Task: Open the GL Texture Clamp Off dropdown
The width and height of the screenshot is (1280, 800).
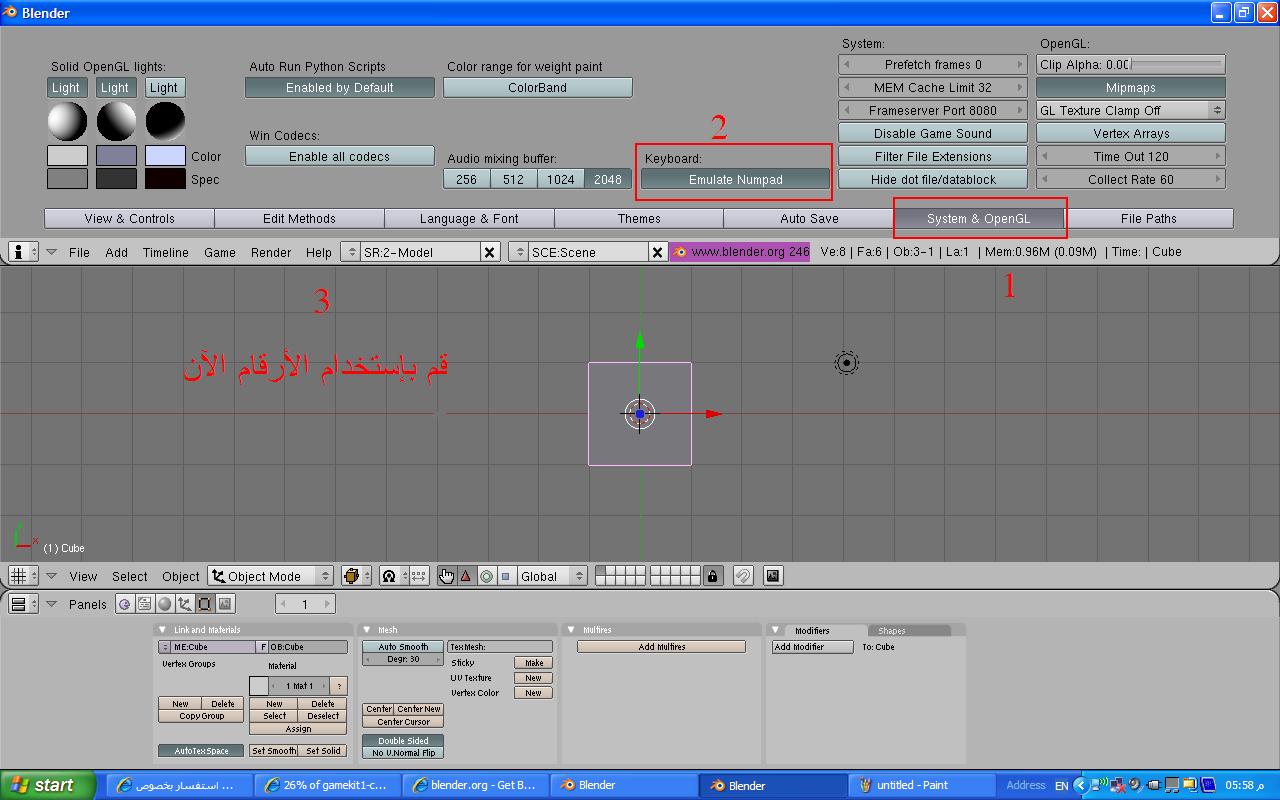Action: [x=1131, y=111]
